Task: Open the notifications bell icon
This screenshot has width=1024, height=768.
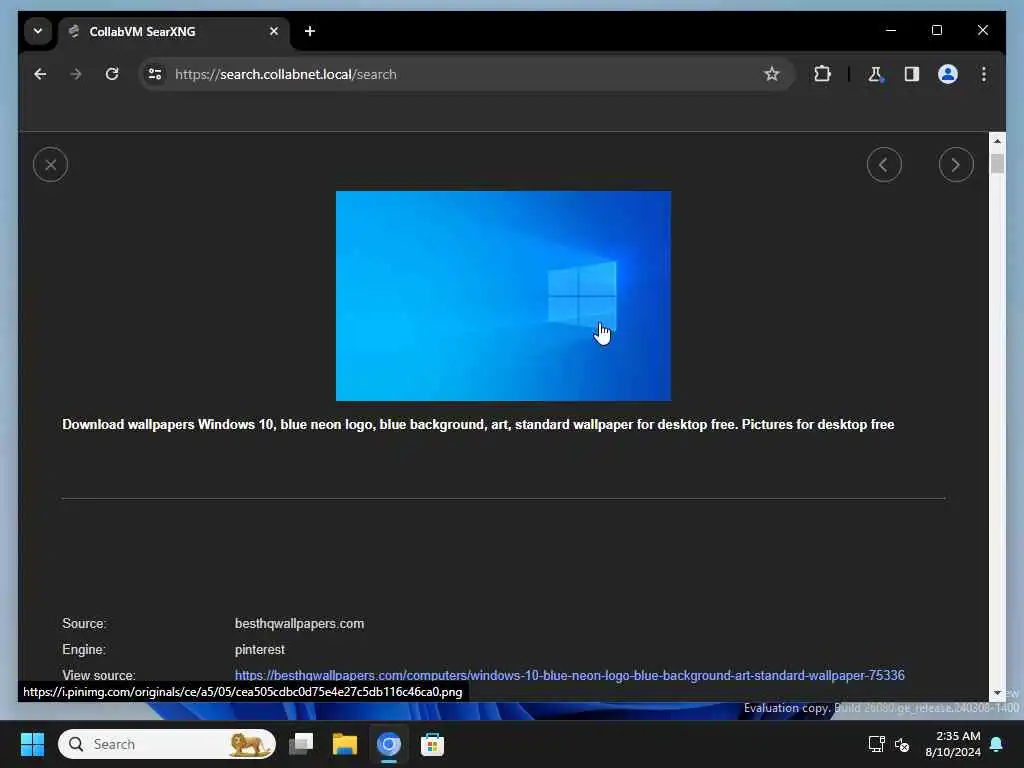Action: tap(997, 744)
